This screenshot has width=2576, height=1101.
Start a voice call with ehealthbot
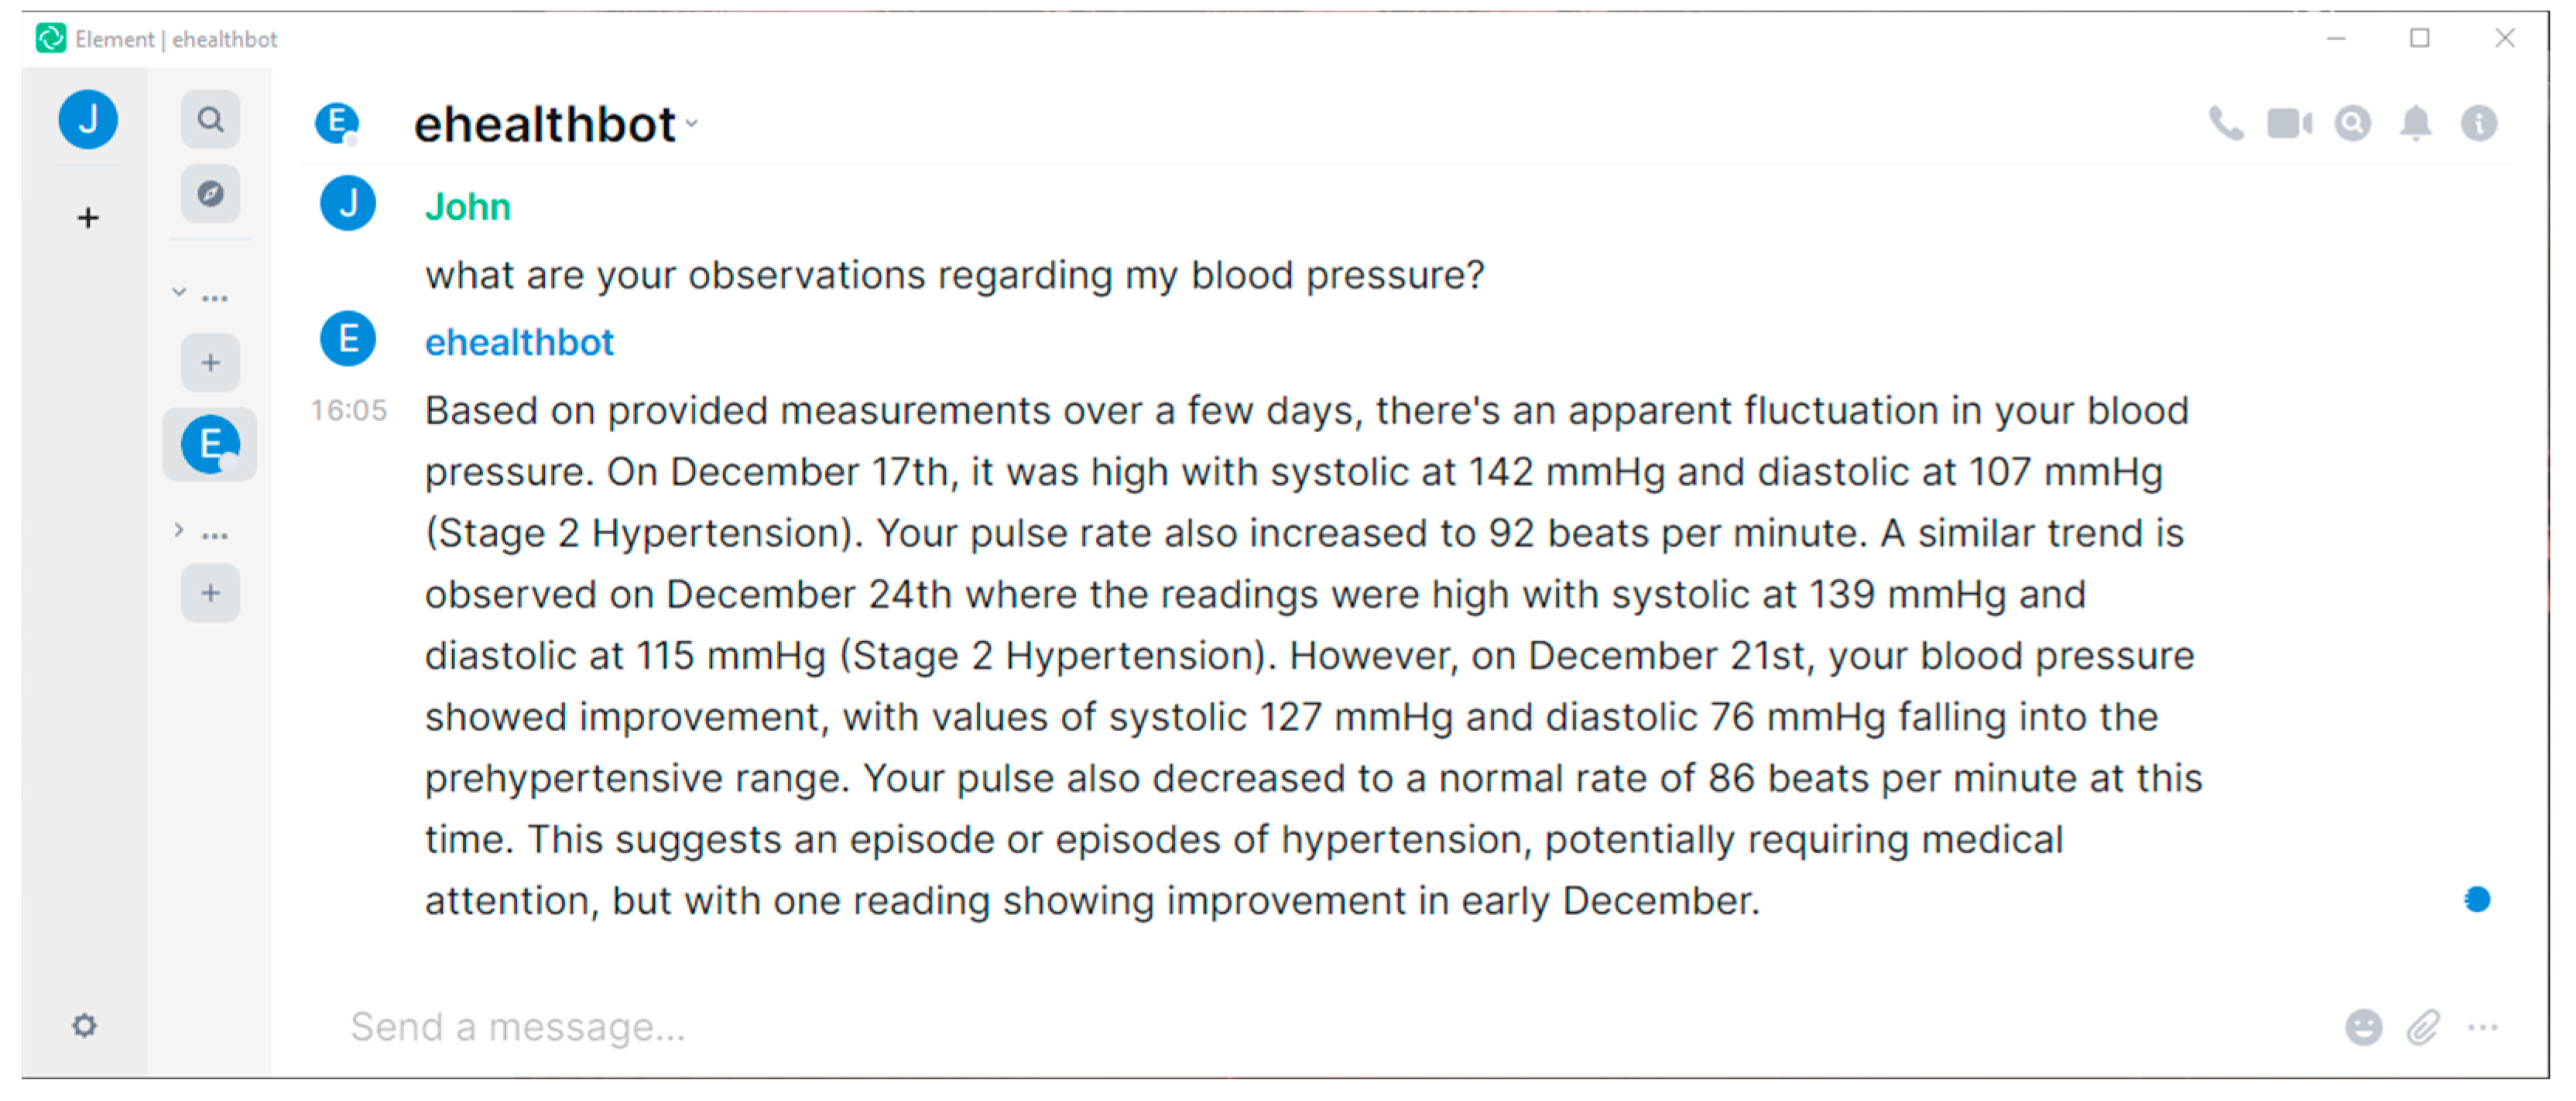[2225, 124]
